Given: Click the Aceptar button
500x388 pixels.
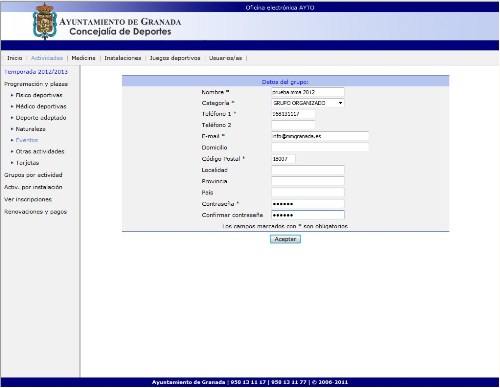Looking at the screenshot, I should pyautogui.click(x=285, y=239).
